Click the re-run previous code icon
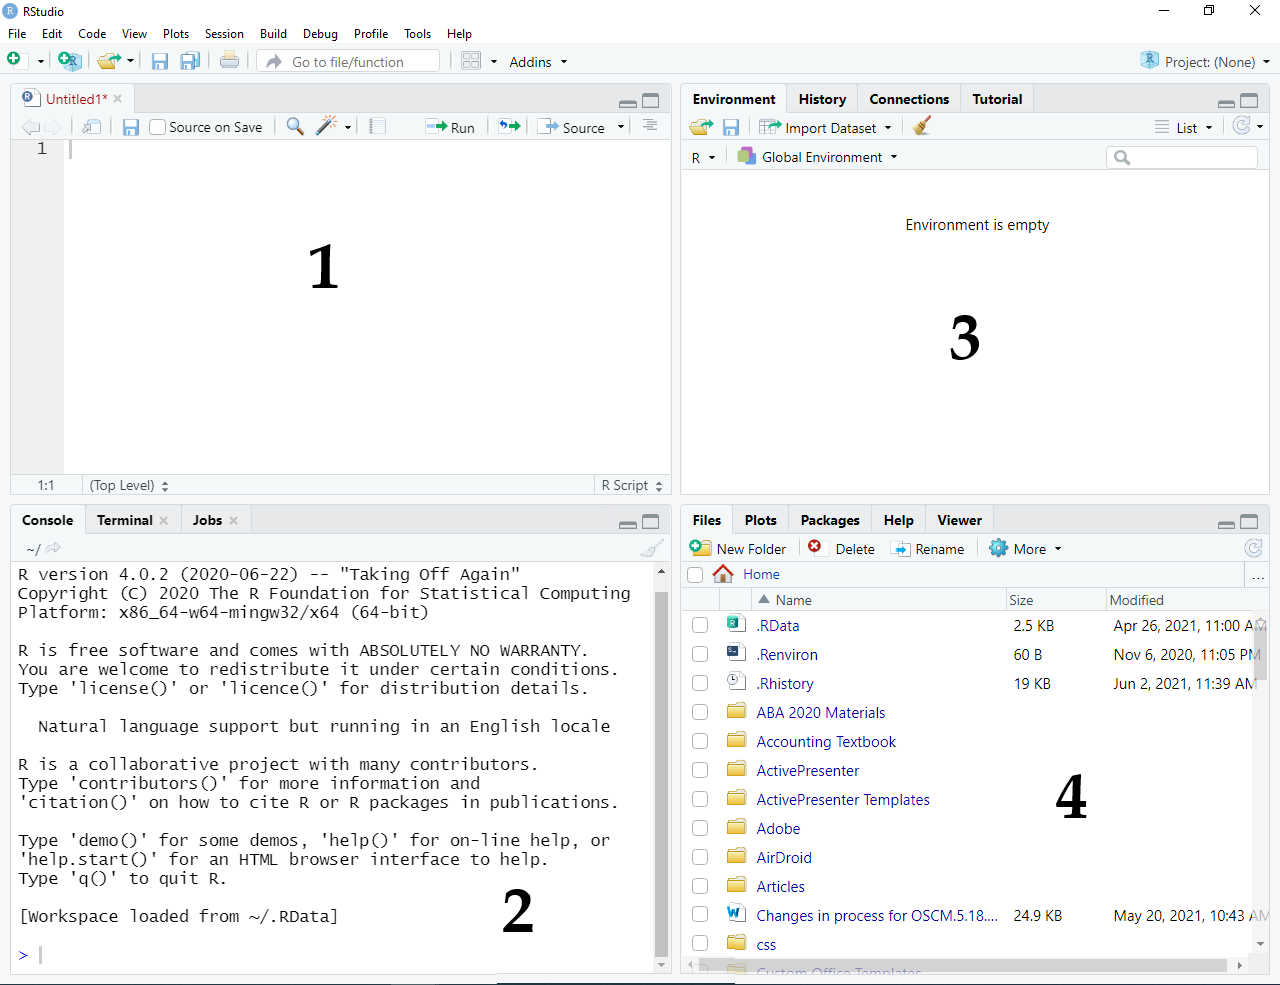Screen dimensions: 1280x985 coord(510,126)
